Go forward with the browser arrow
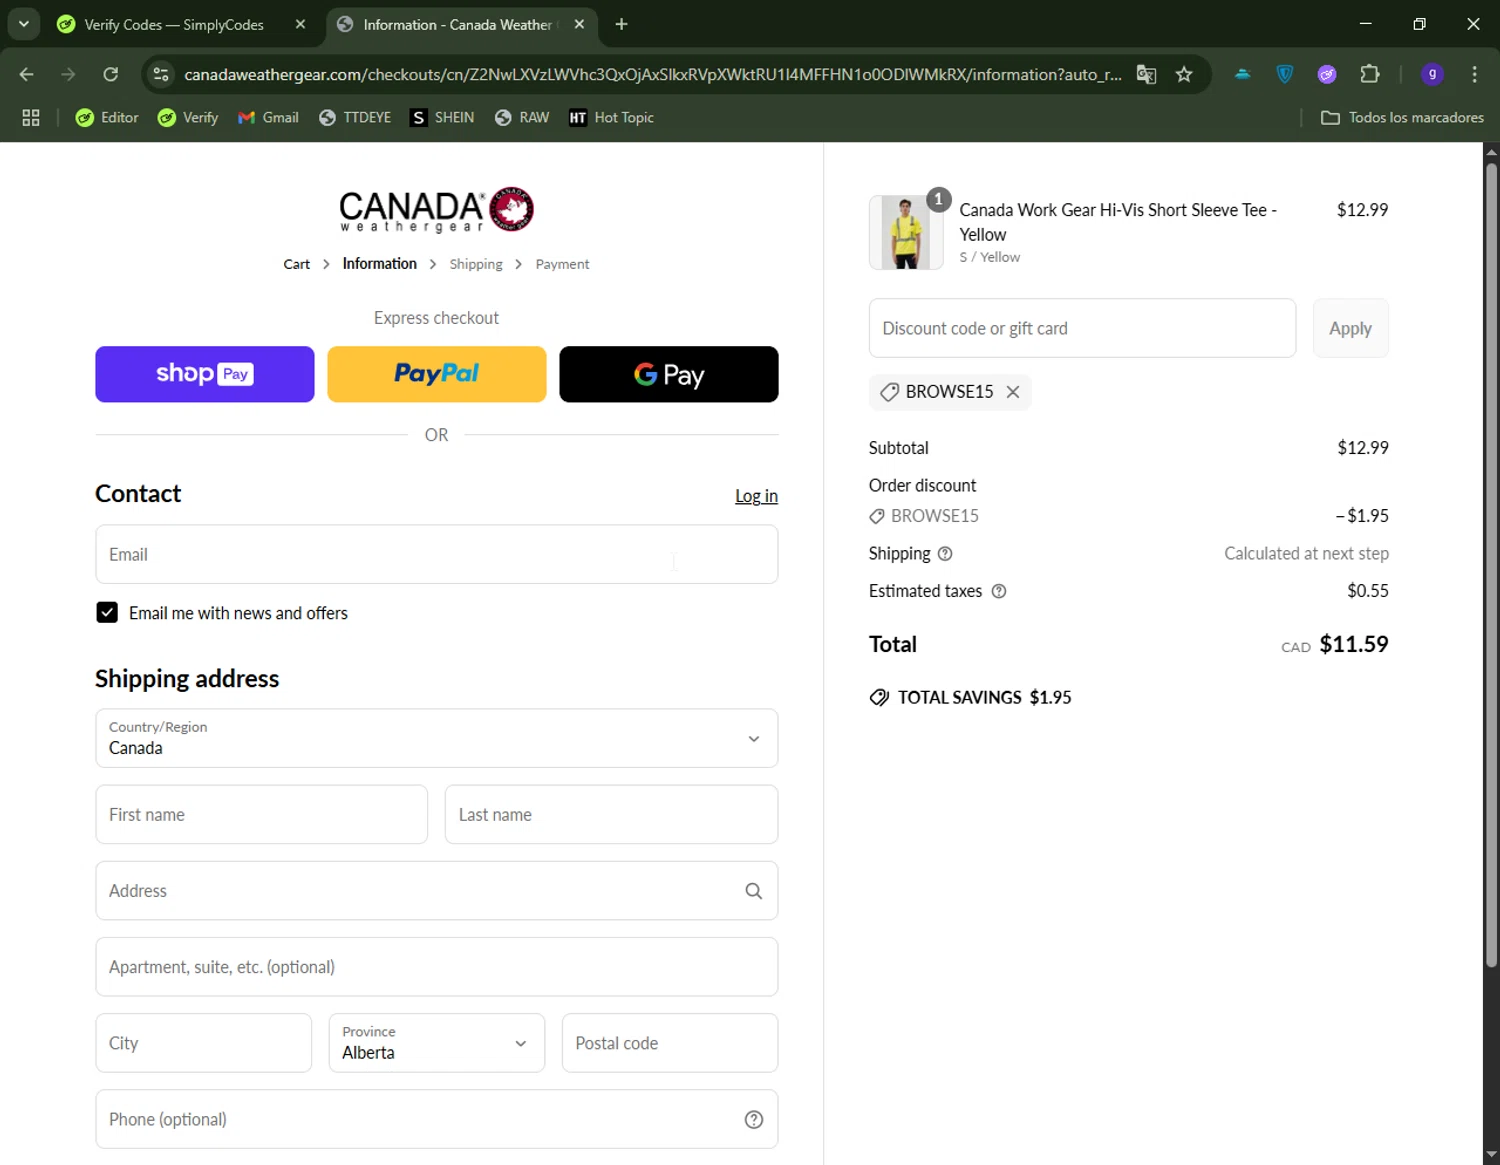The image size is (1500, 1165). [68, 74]
